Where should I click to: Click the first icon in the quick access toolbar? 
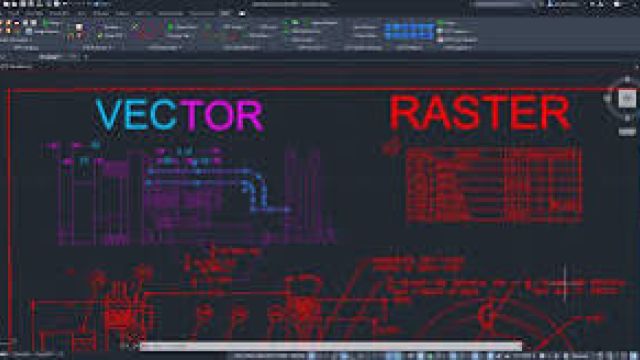pos(5,4)
